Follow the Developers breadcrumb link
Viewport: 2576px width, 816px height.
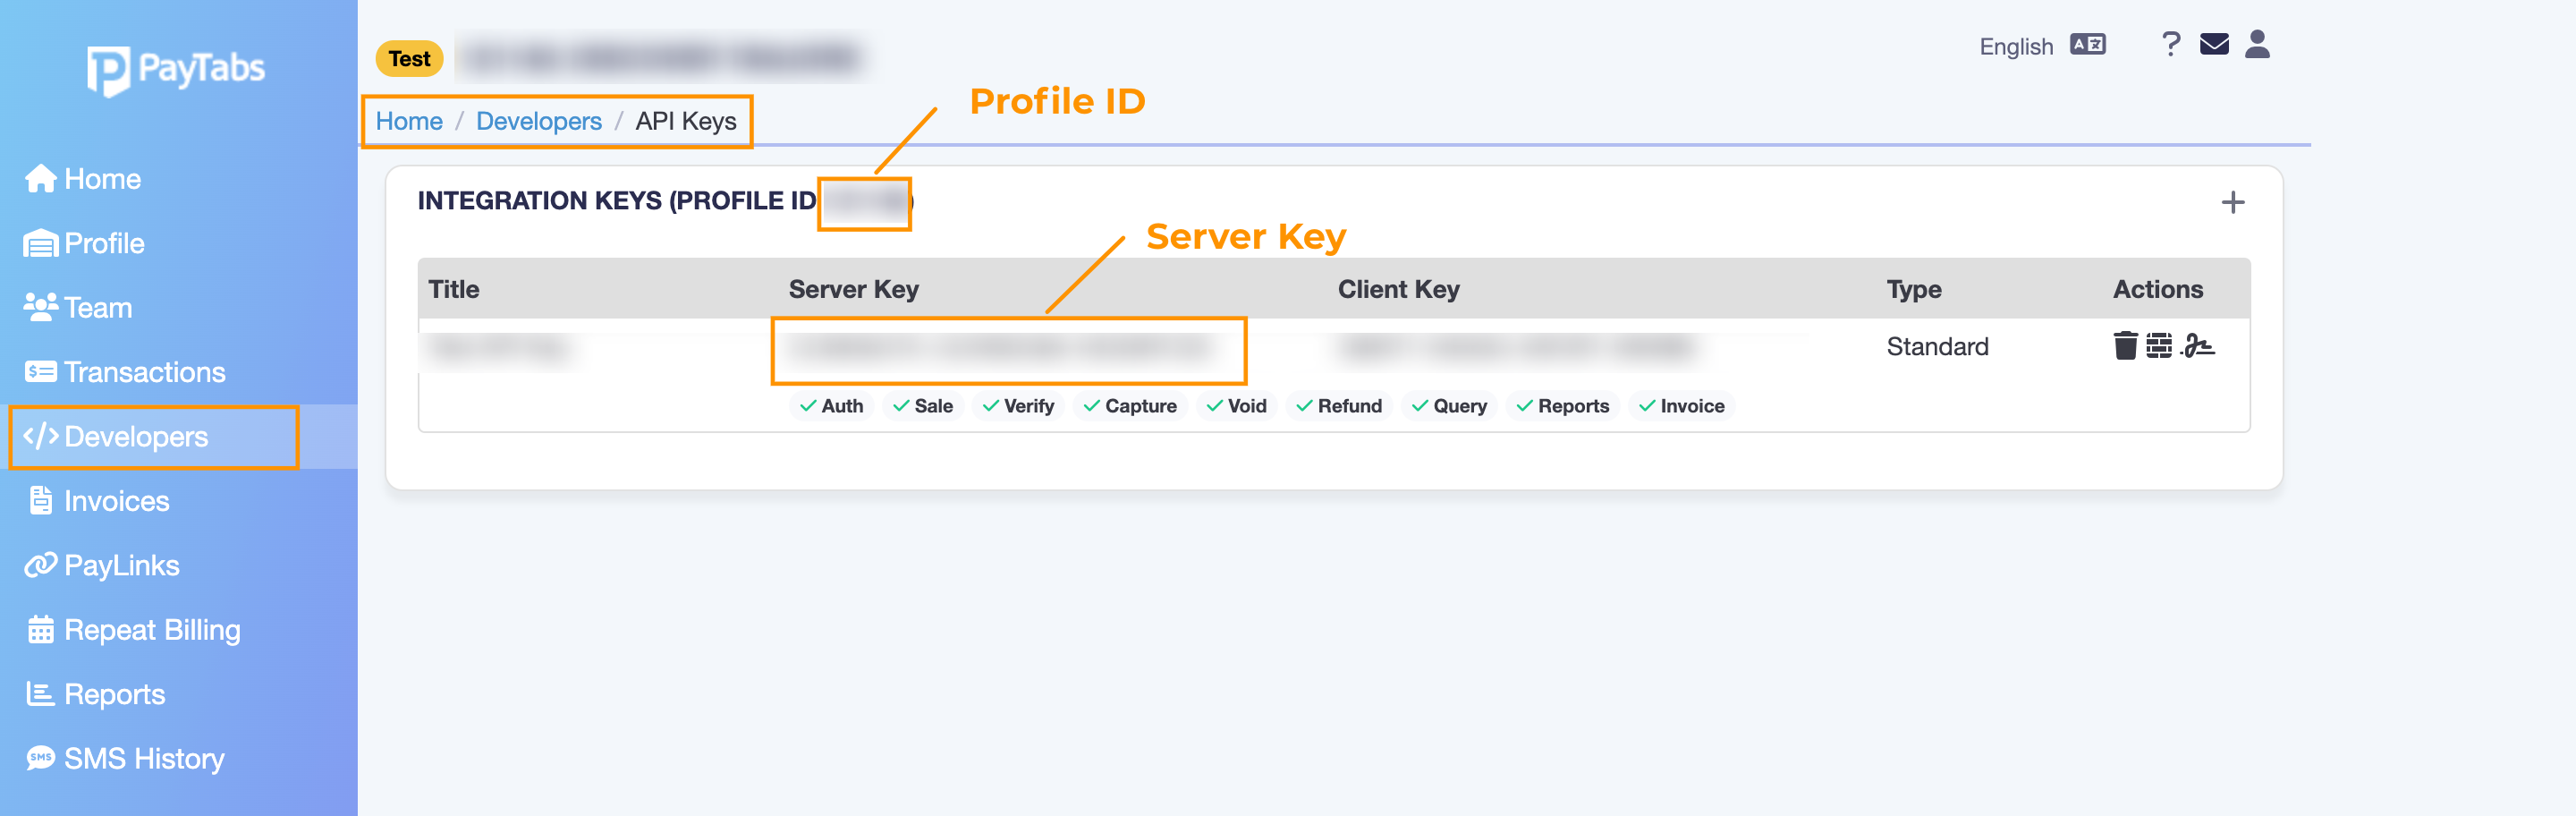coord(538,121)
